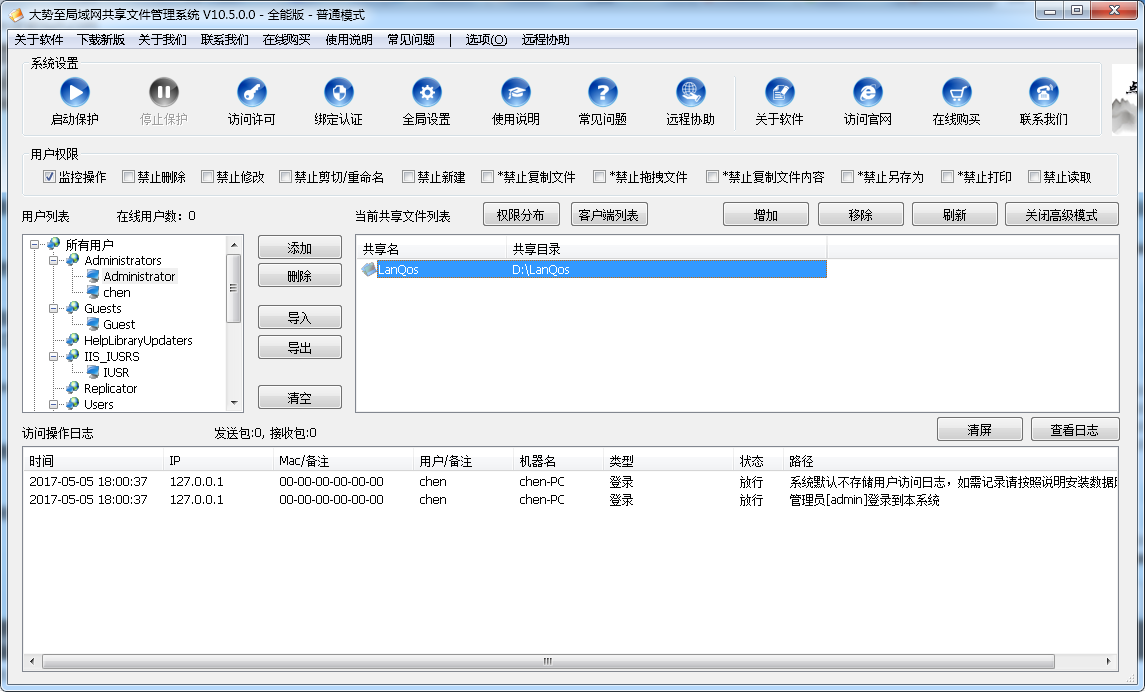
Task: Collapse the Administrators group node
Action: point(52,261)
